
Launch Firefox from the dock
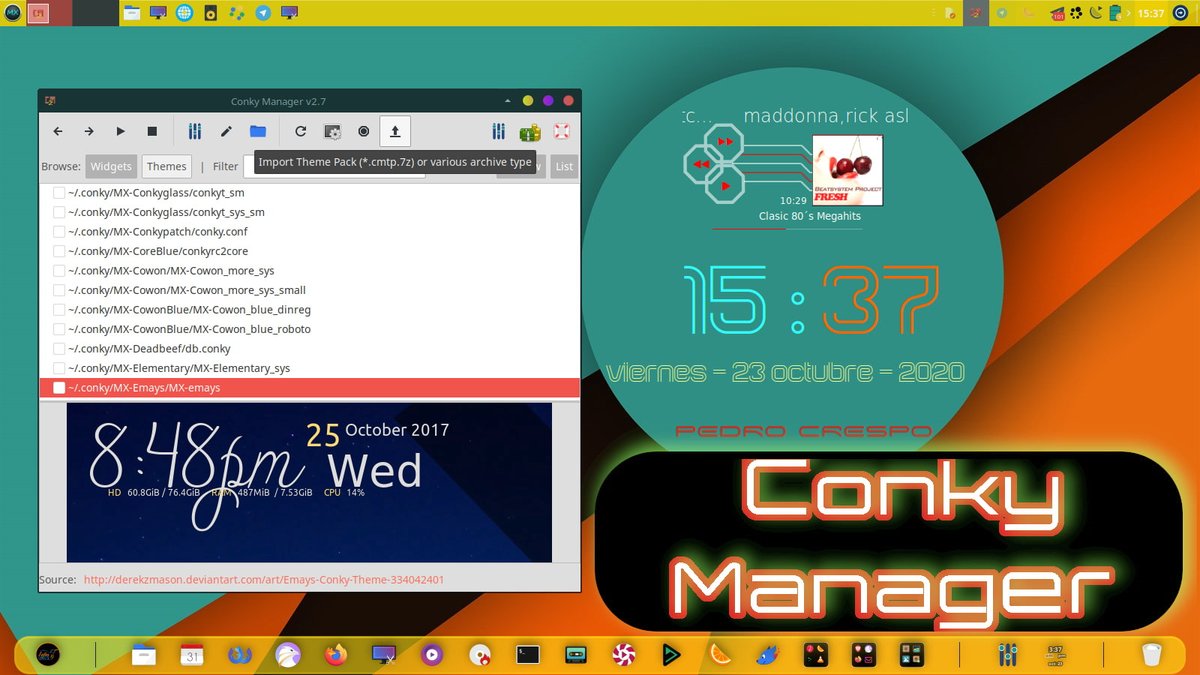pyautogui.click(x=335, y=655)
